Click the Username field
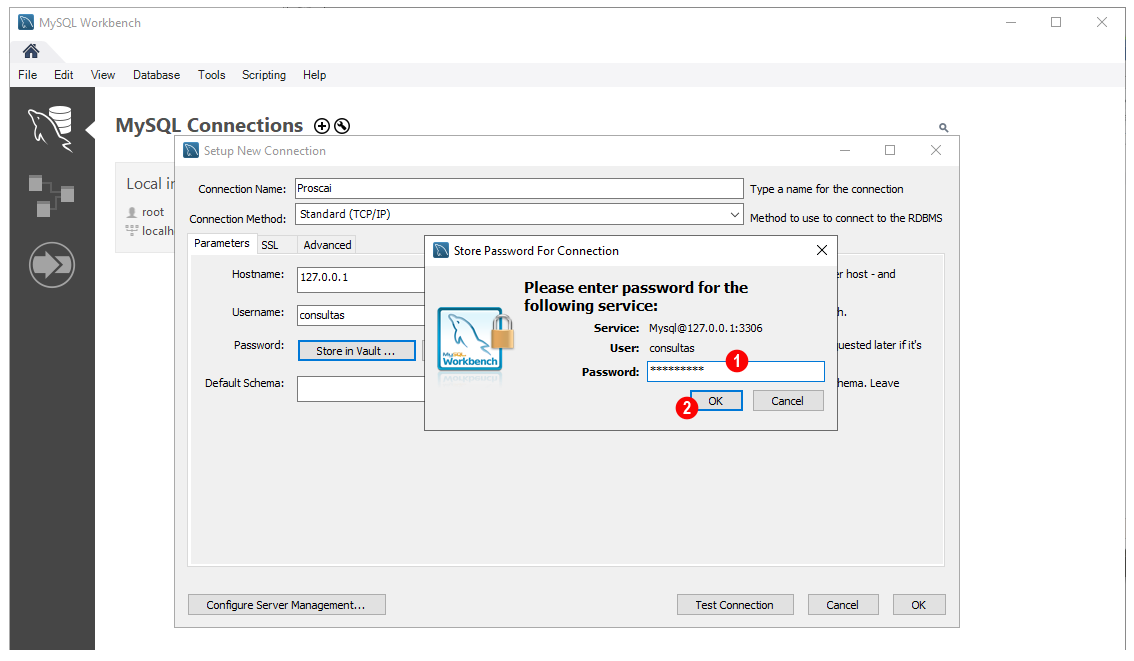 pos(360,315)
